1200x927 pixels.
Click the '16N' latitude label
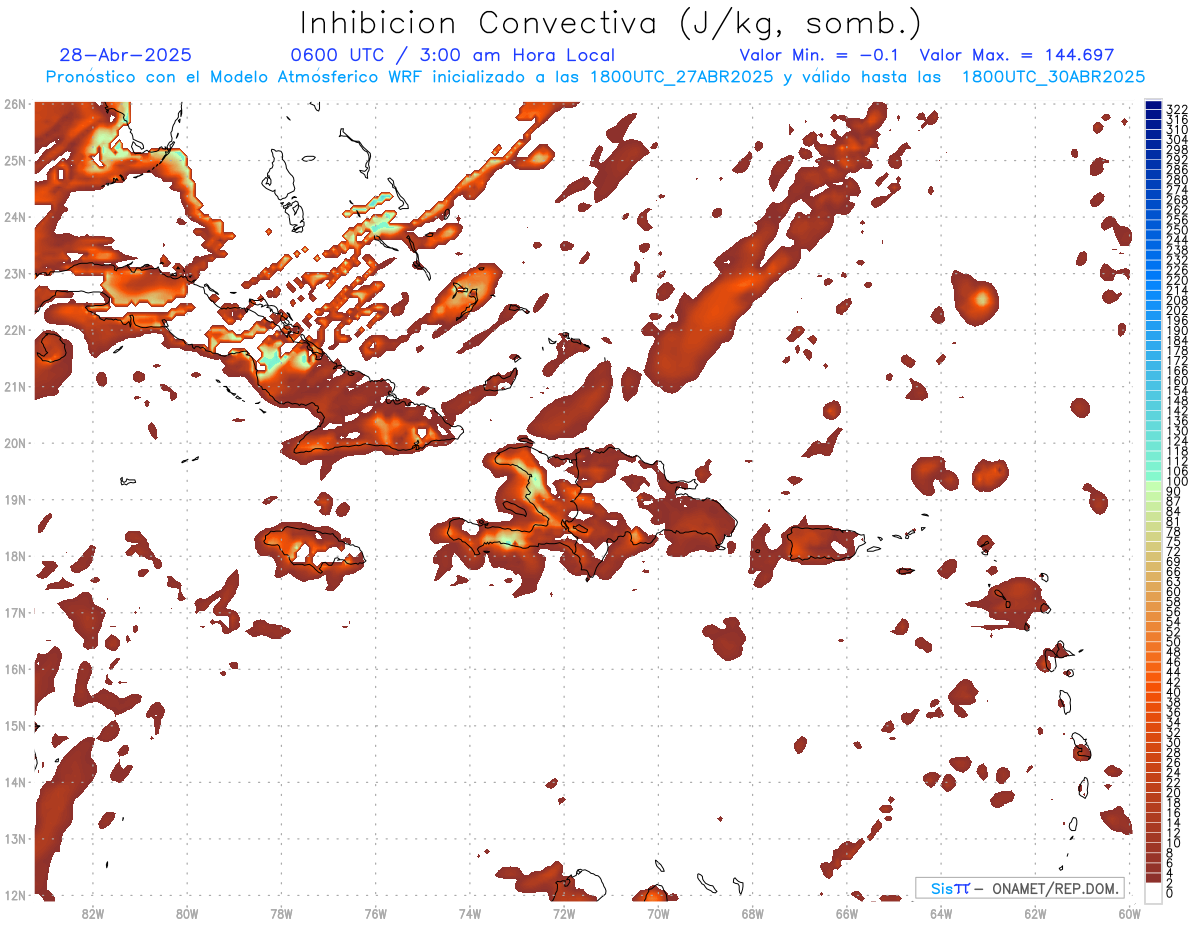(x=14, y=669)
